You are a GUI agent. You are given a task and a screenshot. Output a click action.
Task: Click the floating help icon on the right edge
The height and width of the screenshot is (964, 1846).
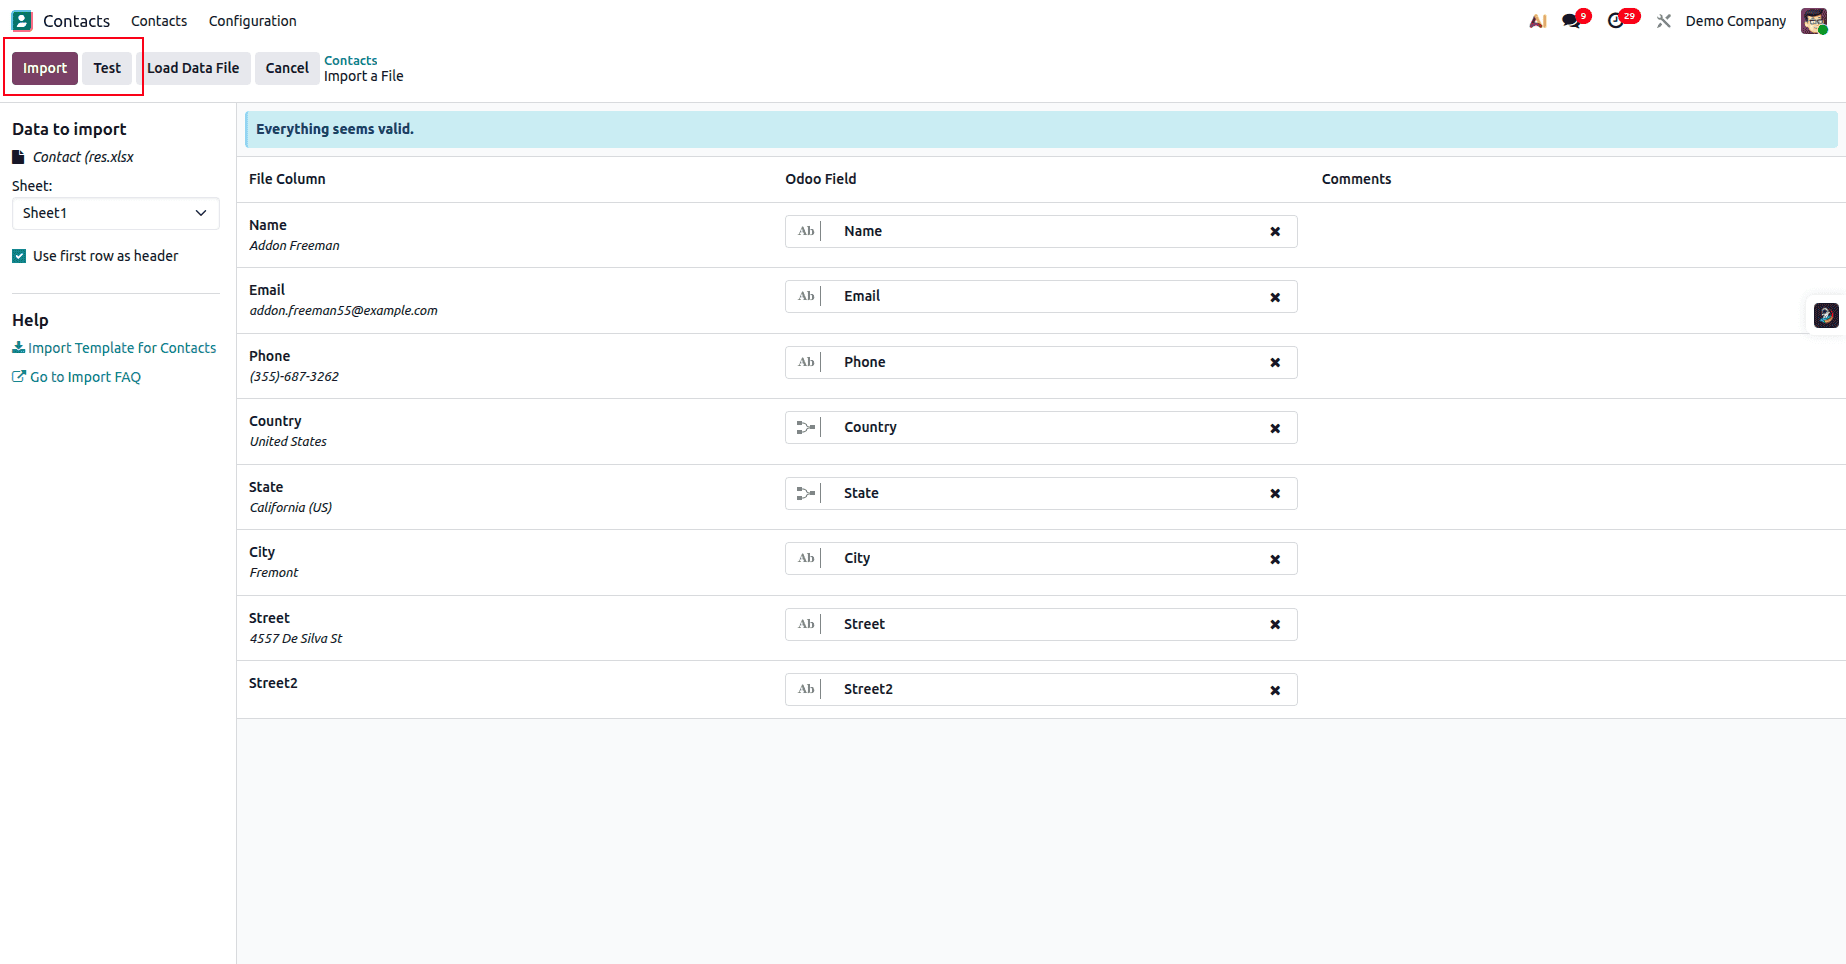1826,315
